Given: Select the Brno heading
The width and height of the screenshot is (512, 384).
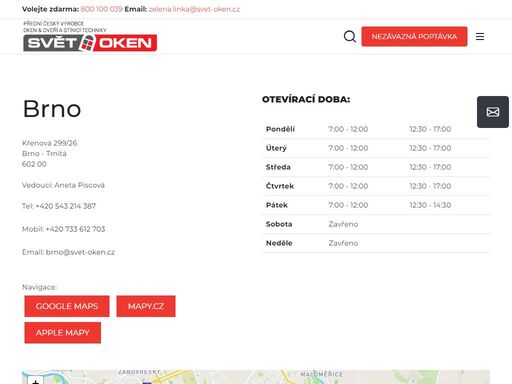Looking at the screenshot, I should point(52,109).
